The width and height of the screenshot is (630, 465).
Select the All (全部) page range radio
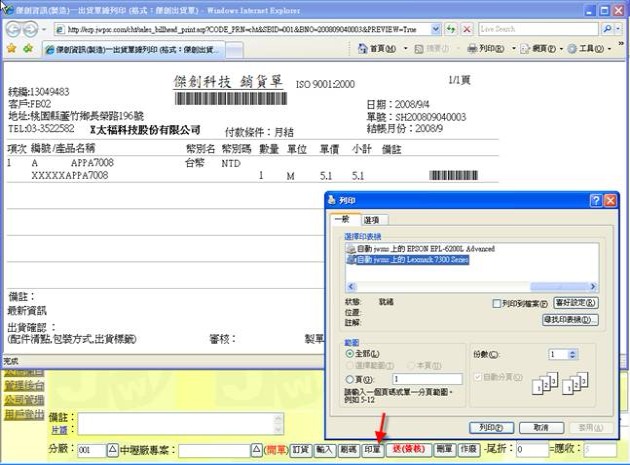pos(349,354)
